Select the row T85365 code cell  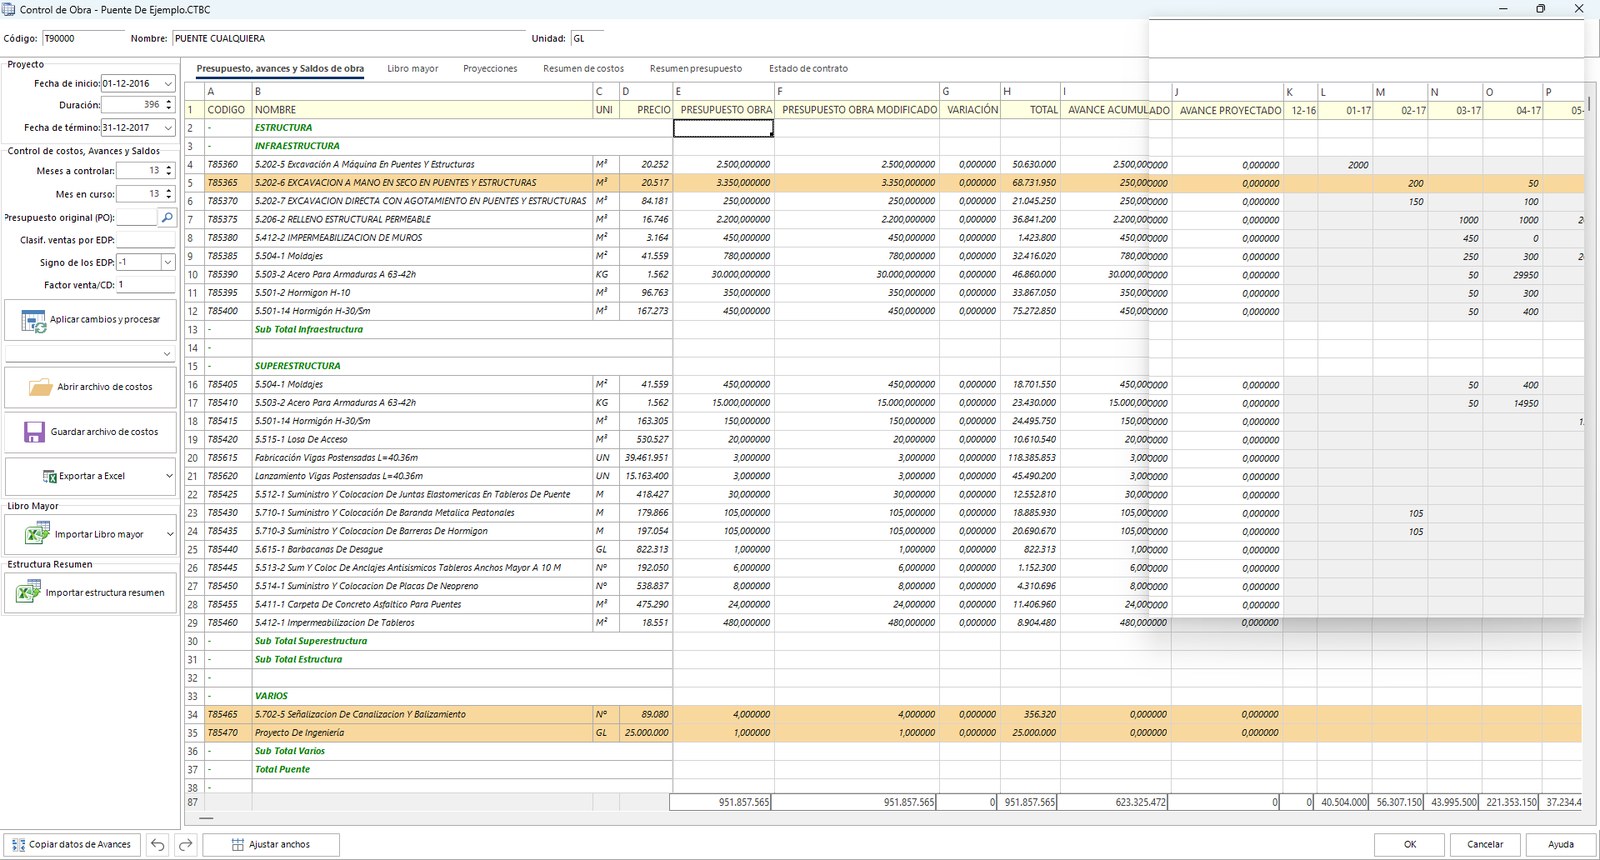(x=228, y=183)
